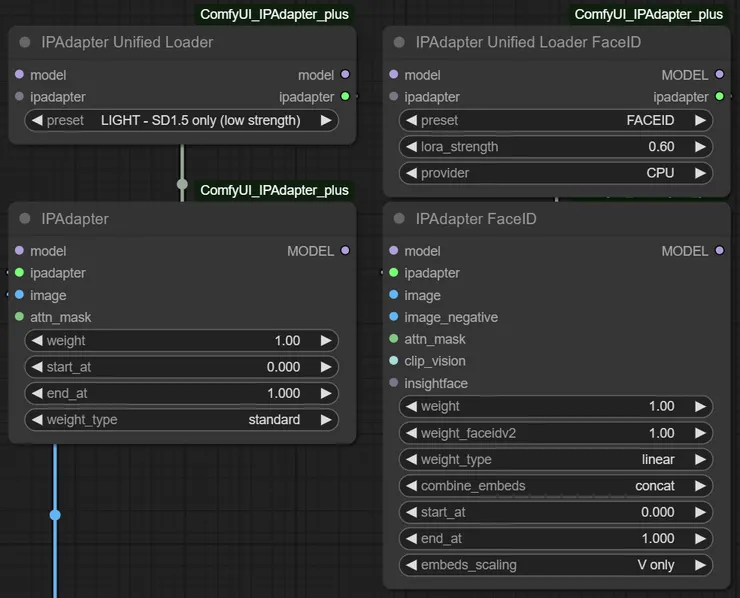Click green ipadapter input socket on IPAdapter node
The image size is (740, 598).
(19, 272)
